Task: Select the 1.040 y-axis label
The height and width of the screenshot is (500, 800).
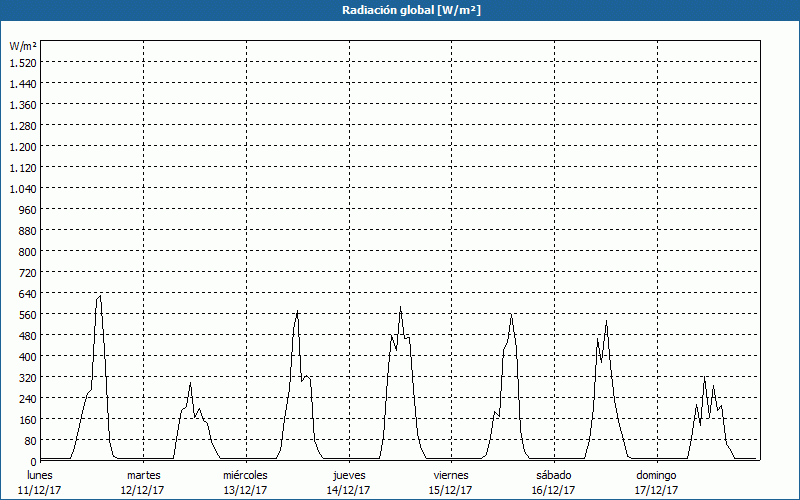Action: (23, 188)
